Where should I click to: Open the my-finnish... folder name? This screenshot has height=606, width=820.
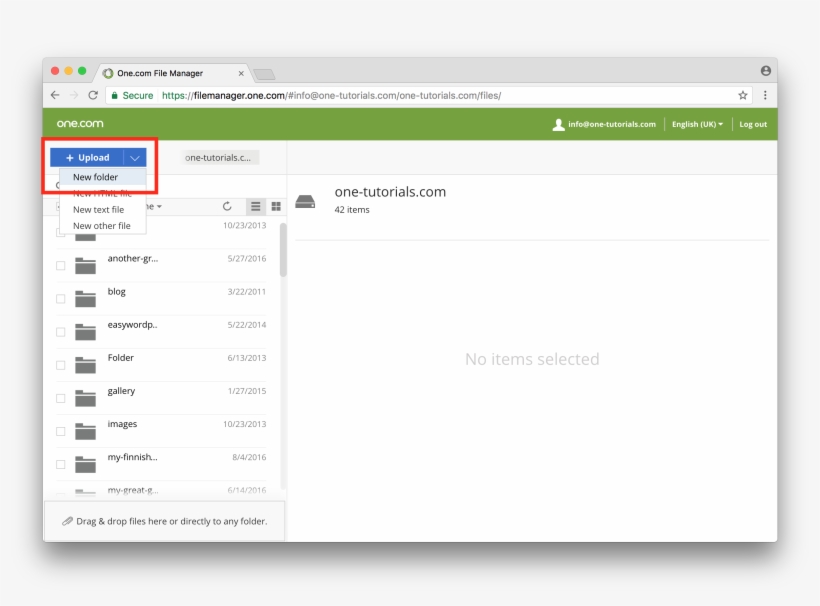click(x=132, y=457)
